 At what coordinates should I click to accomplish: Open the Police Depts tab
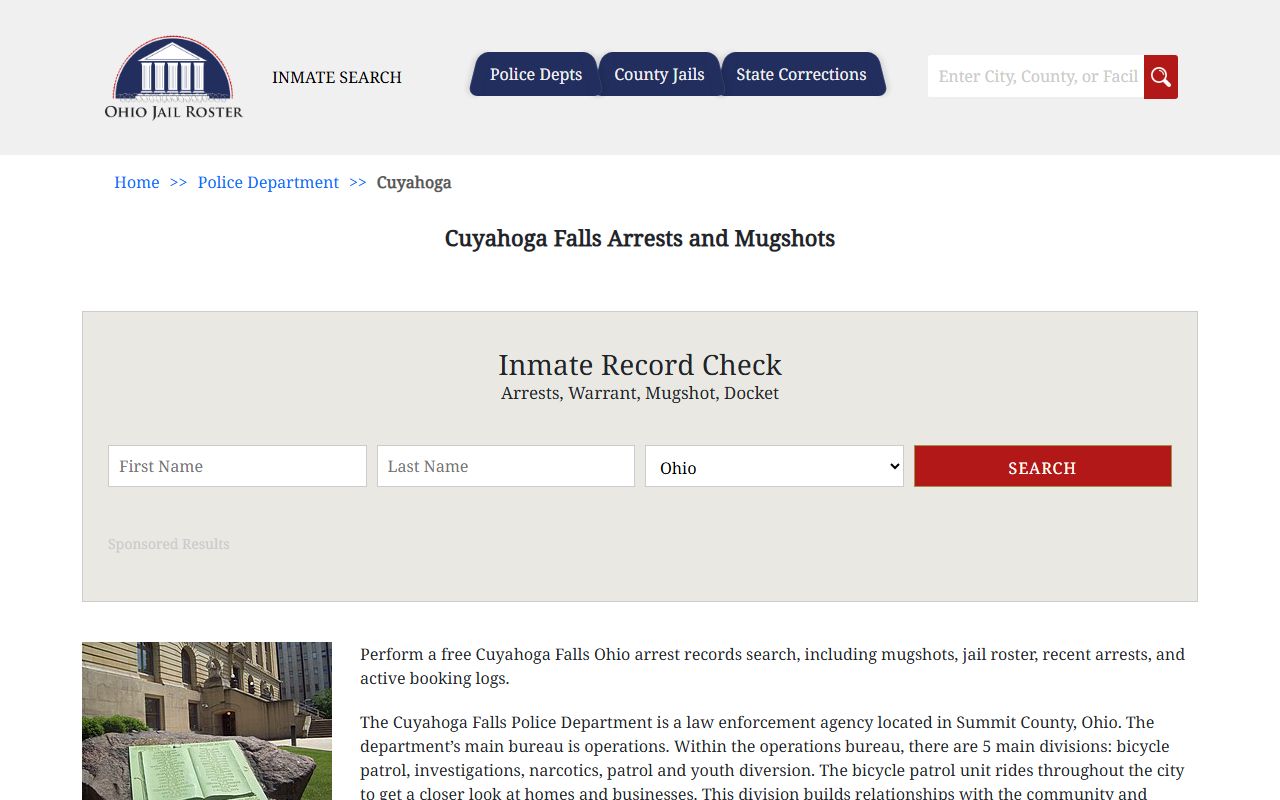(535, 74)
